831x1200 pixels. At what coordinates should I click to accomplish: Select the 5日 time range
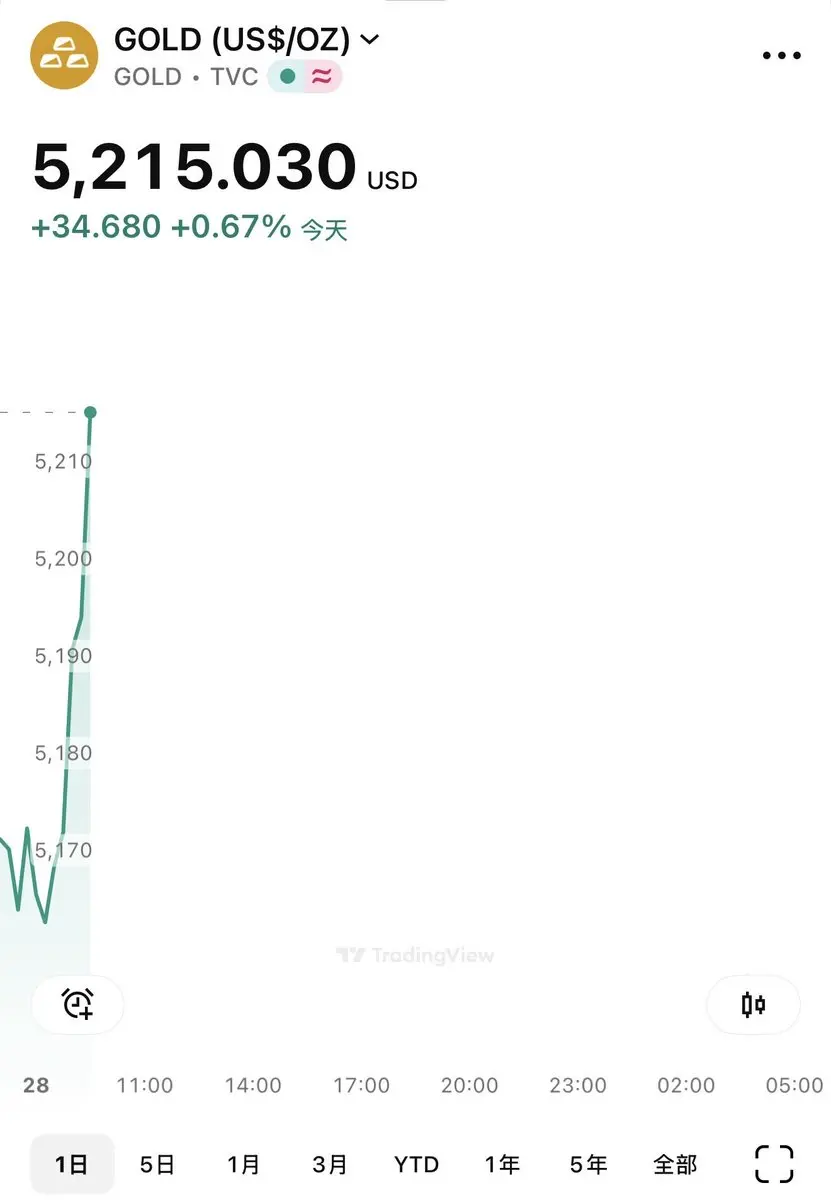click(157, 1164)
